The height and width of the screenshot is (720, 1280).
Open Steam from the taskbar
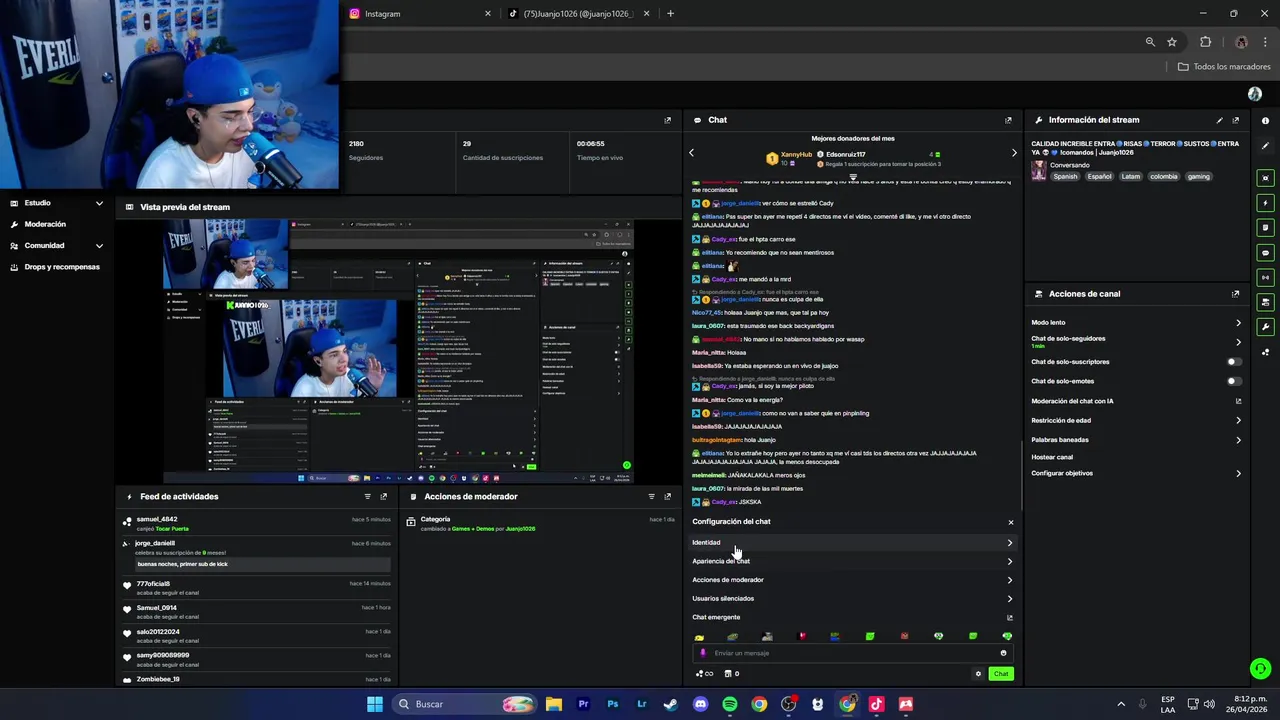pos(671,704)
